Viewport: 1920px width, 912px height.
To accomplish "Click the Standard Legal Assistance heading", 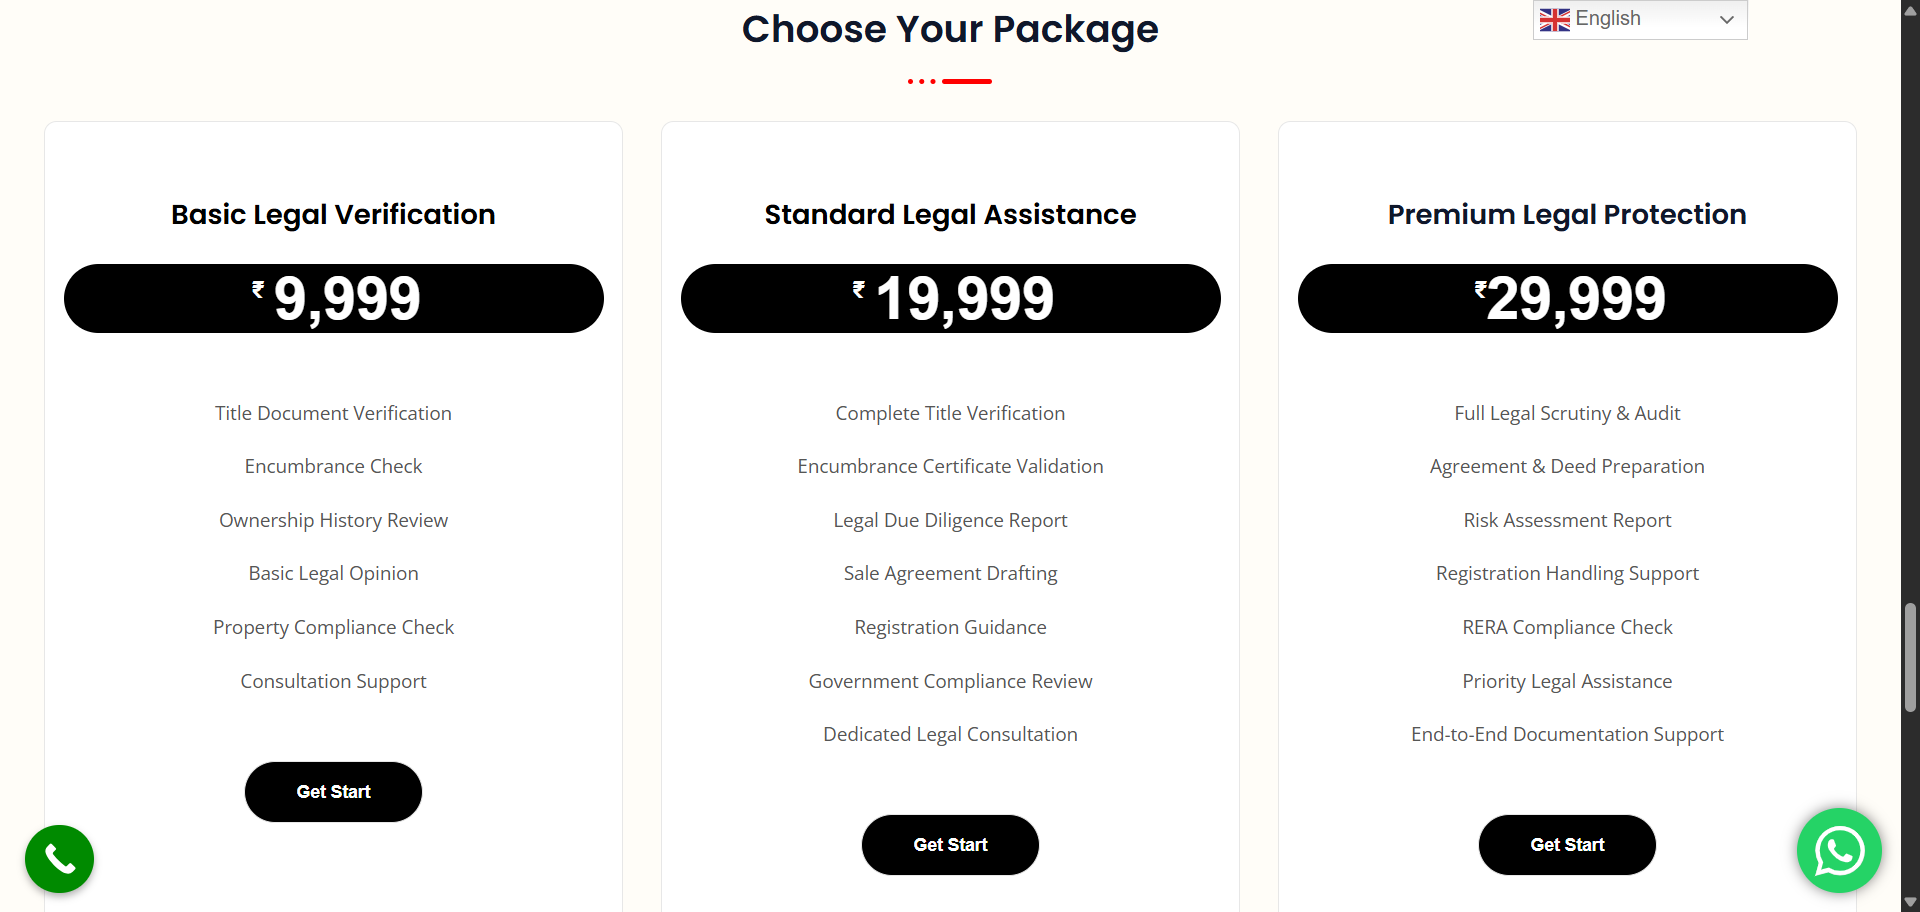I will 950,215.
